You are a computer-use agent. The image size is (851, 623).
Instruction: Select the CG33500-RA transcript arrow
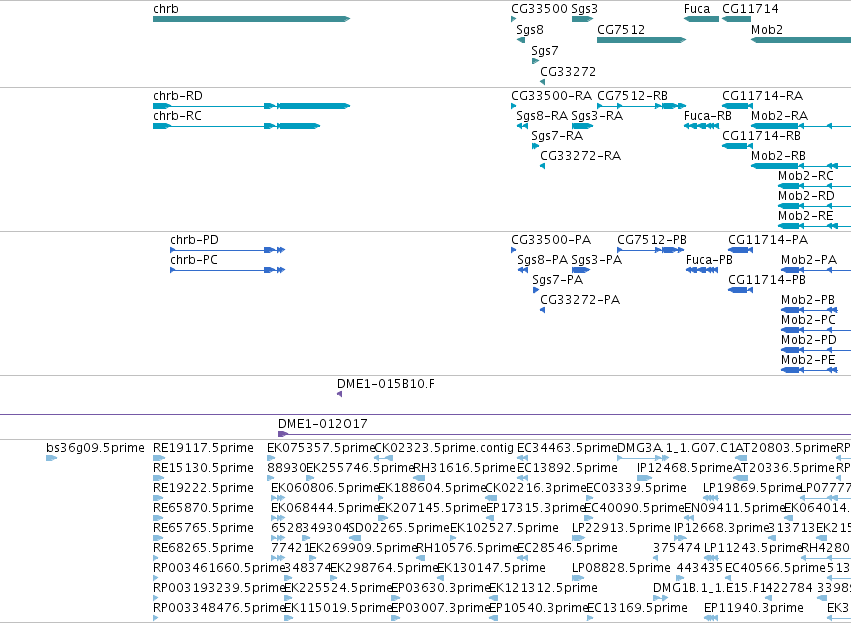513,106
